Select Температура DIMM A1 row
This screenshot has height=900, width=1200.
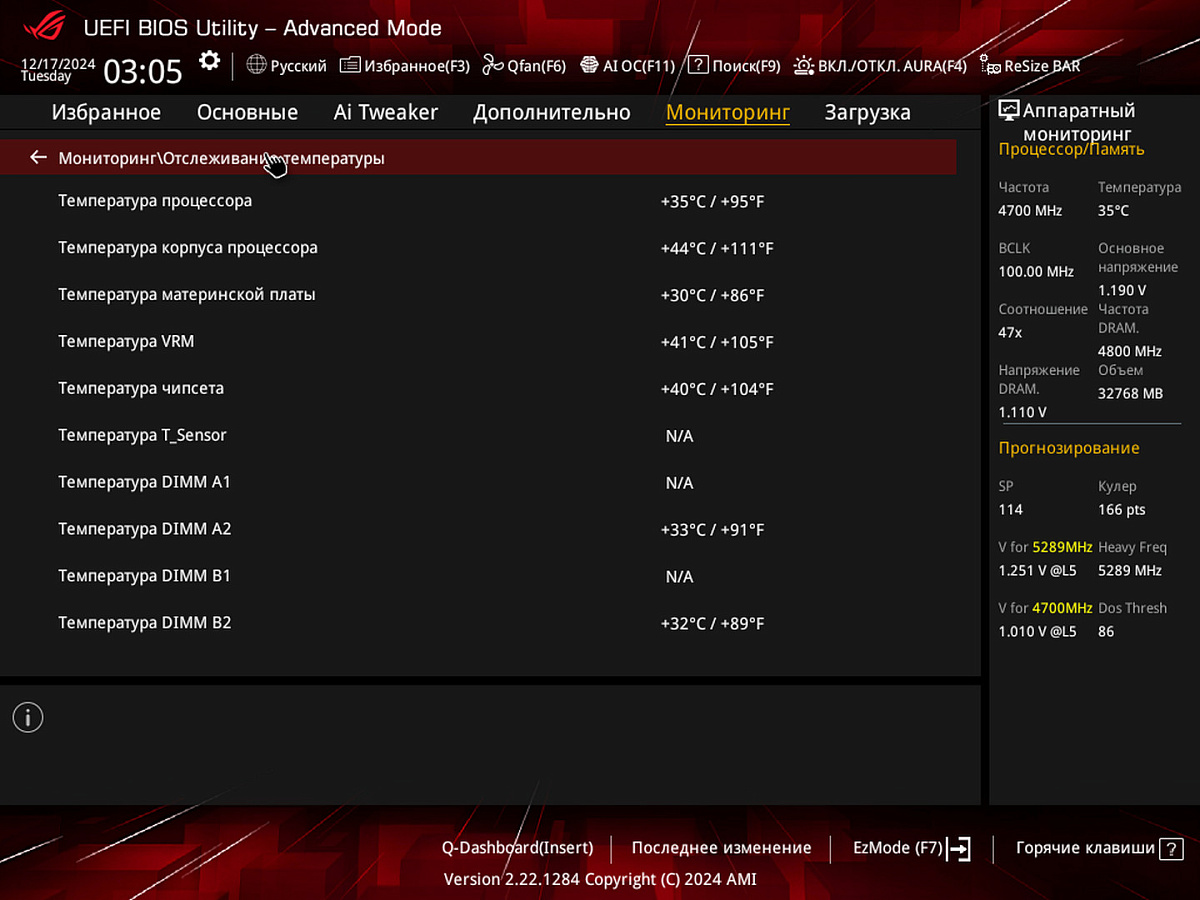(478, 483)
